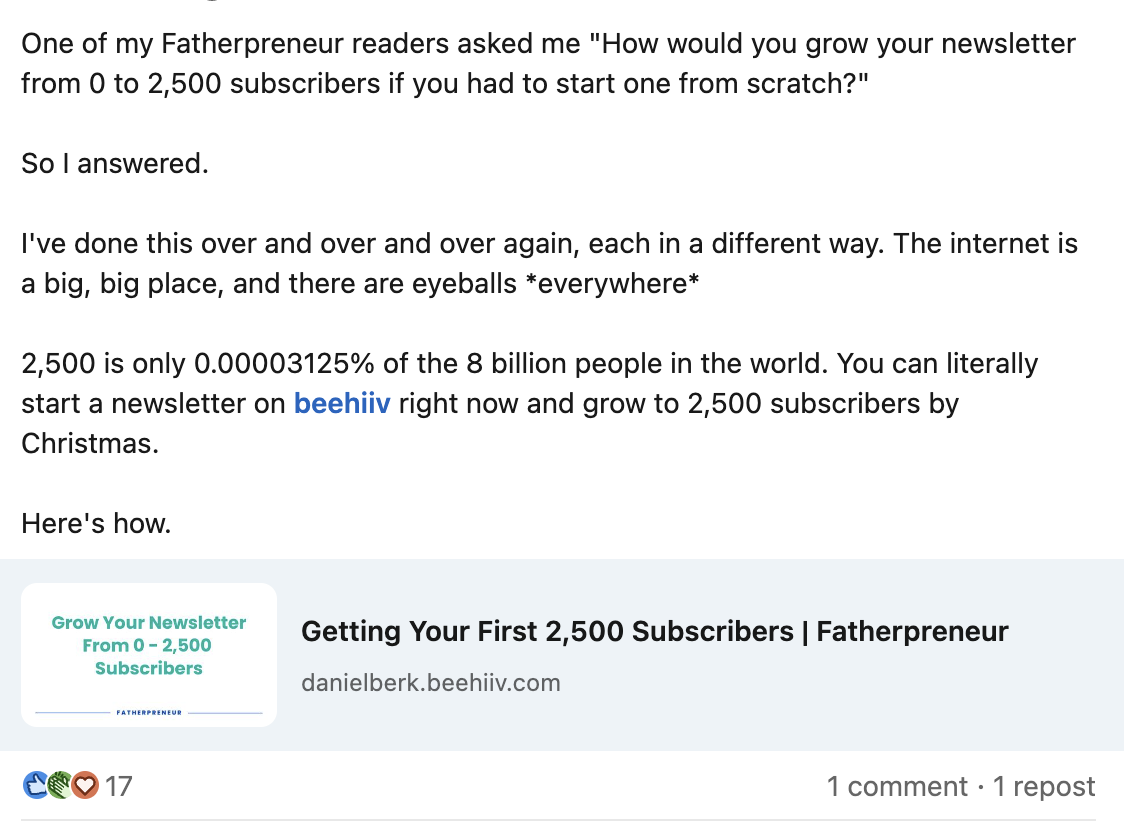Click the blue thumbs-up Like reaction icon
The width and height of the screenshot is (1124, 824).
[35, 786]
